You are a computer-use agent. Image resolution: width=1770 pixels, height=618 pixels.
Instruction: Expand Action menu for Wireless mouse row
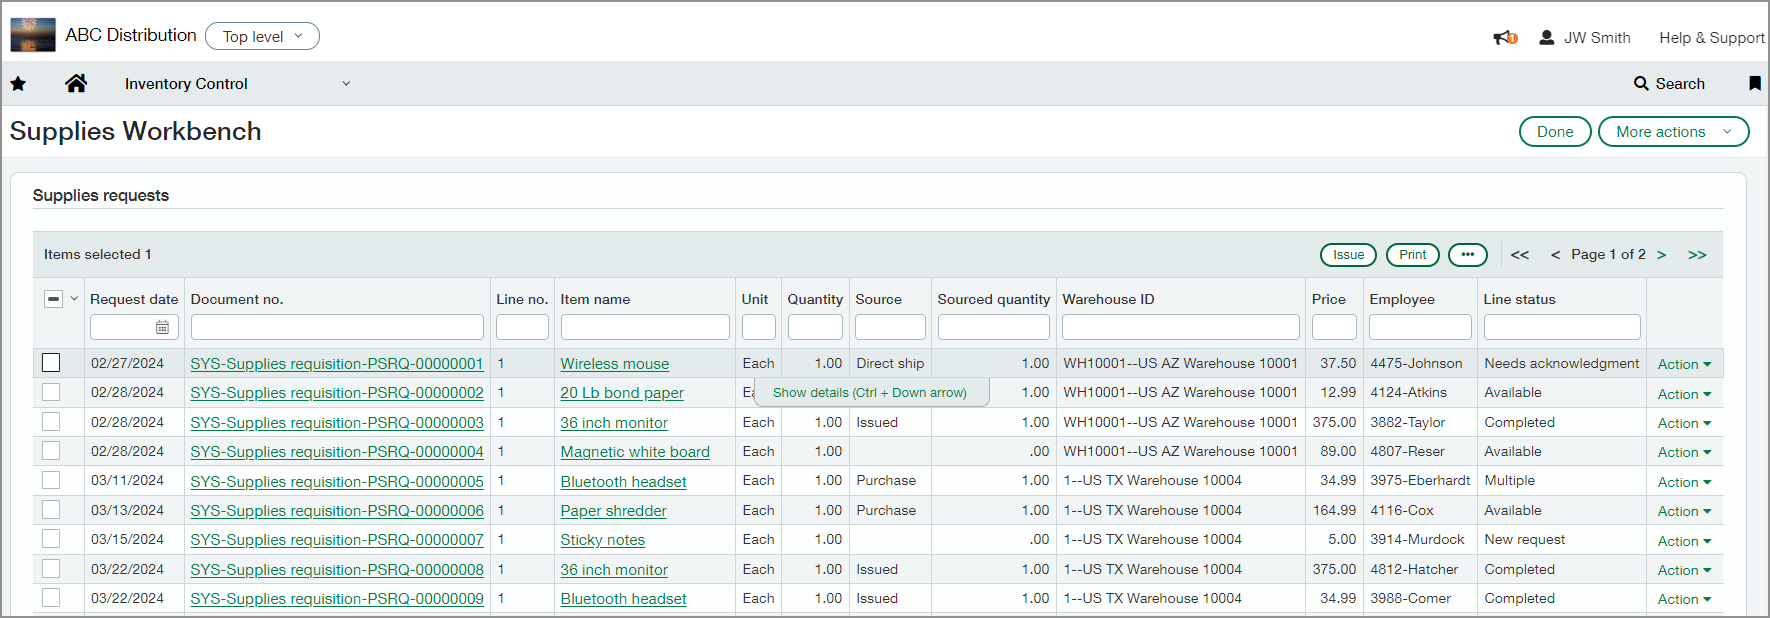pos(1684,365)
